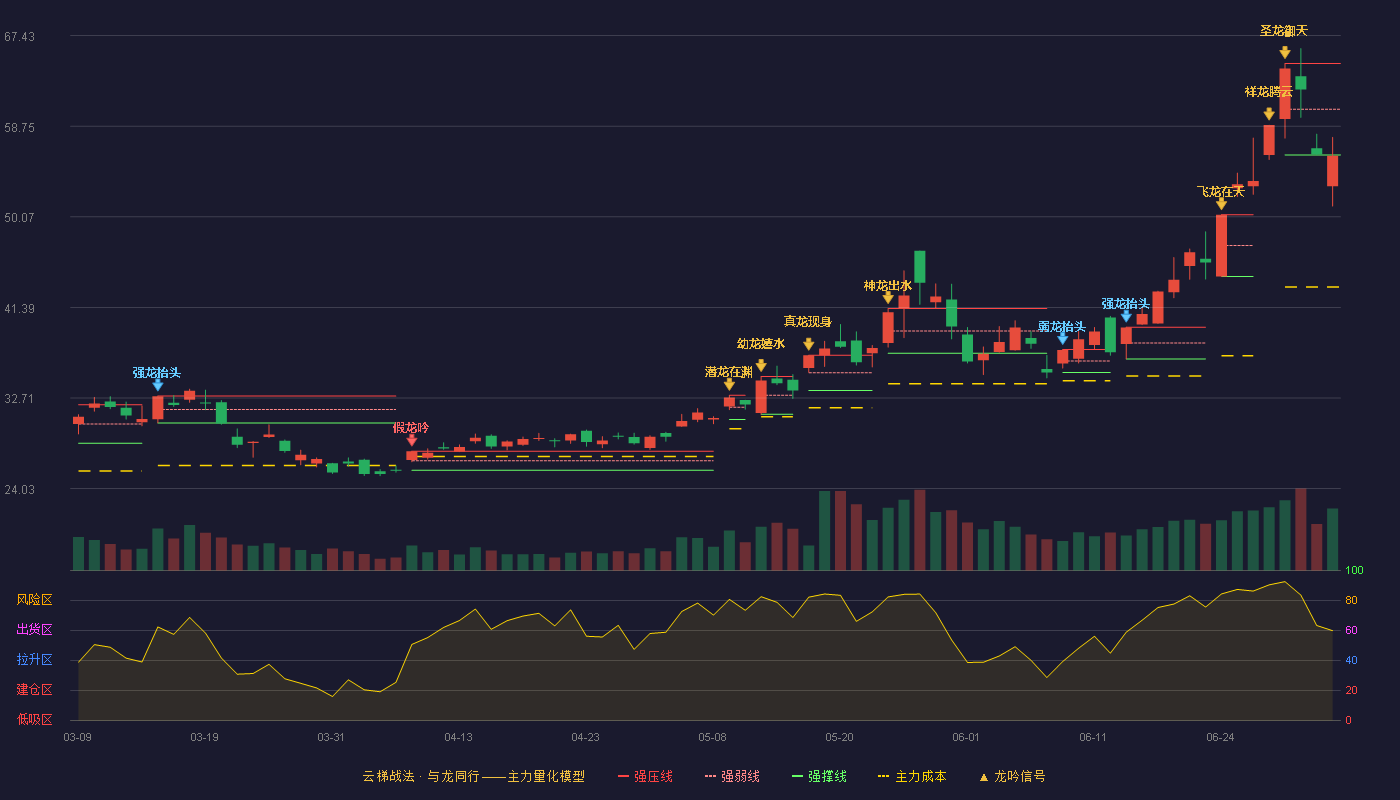The image size is (1400, 800).
Task: Click the 神龙出水 signal label
Action: pos(888,286)
